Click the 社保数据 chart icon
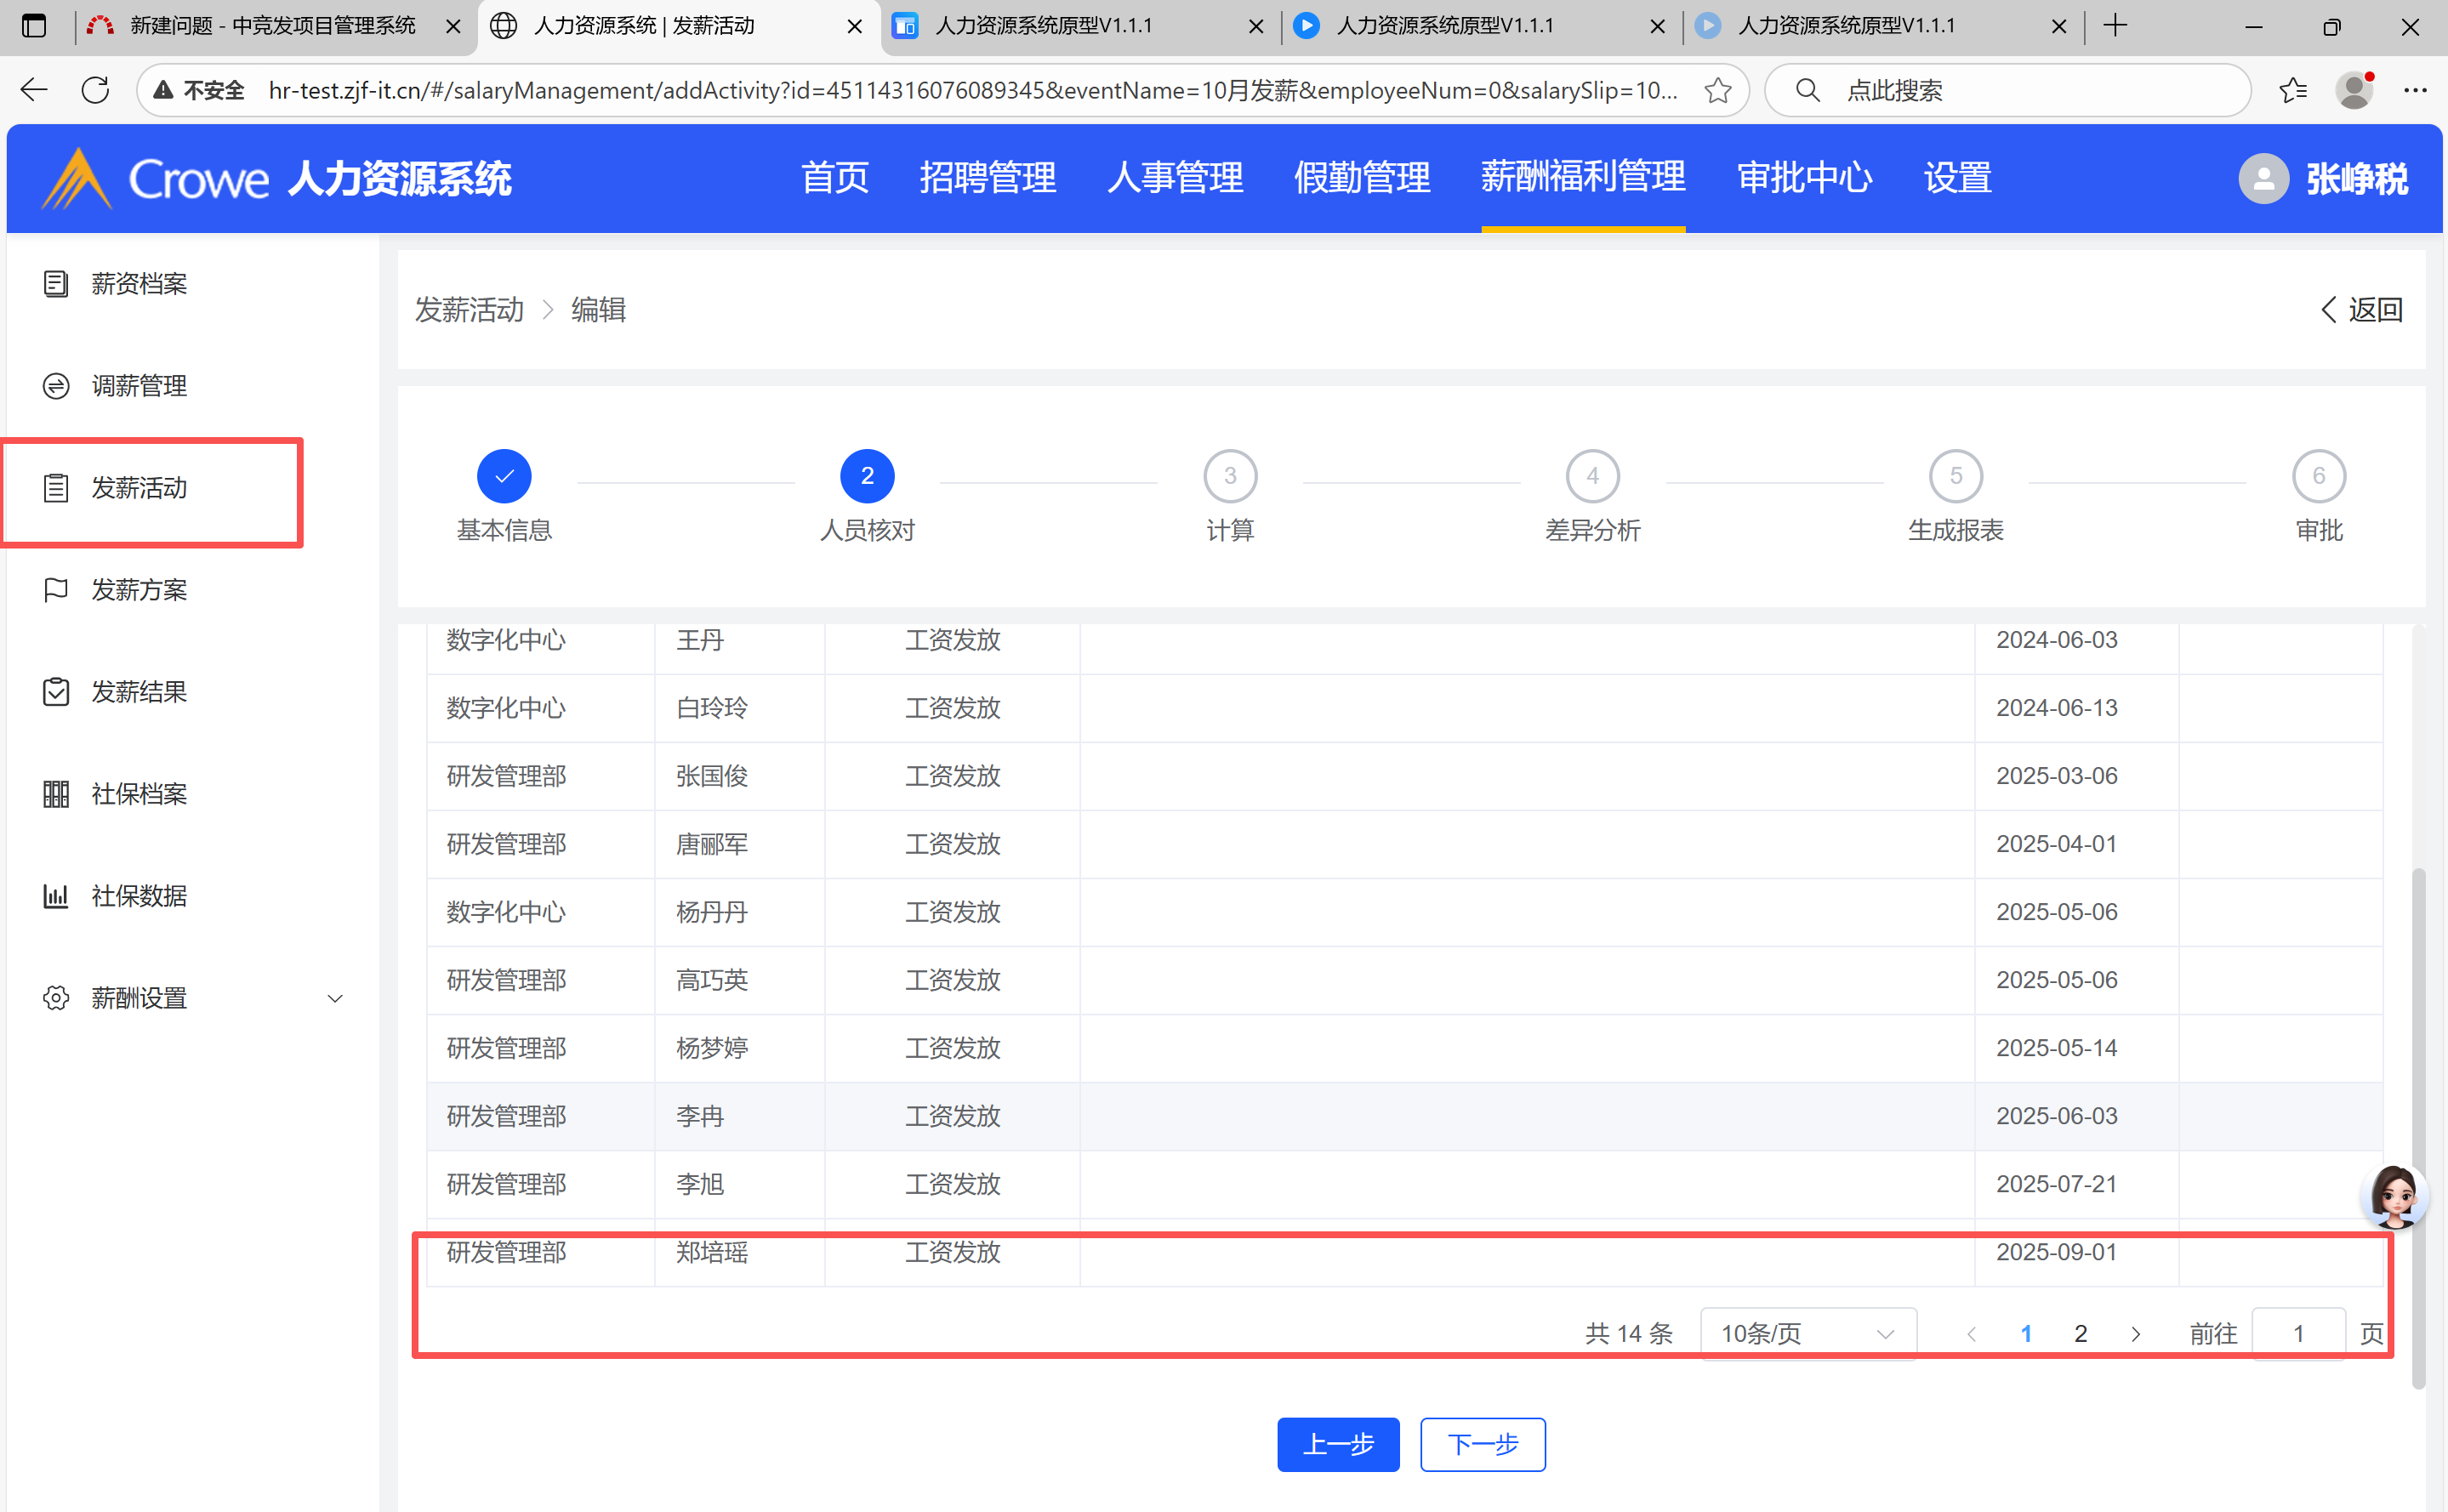The image size is (2448, 1512). [56, 896]
